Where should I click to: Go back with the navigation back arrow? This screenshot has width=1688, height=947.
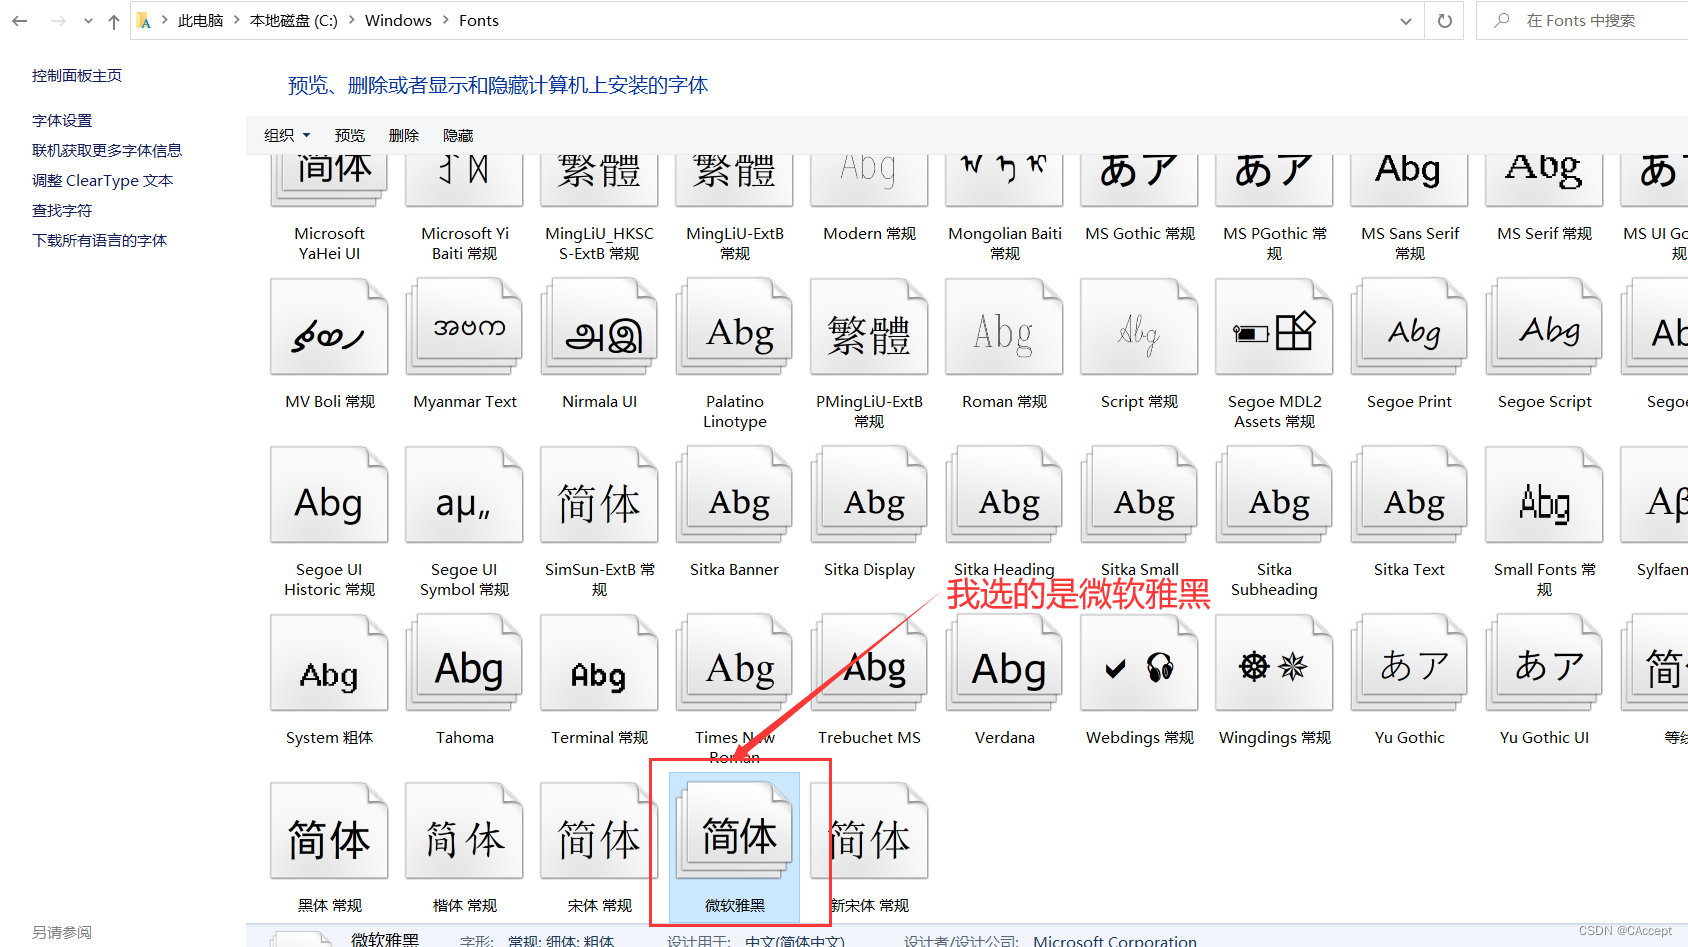click(19, 21)
